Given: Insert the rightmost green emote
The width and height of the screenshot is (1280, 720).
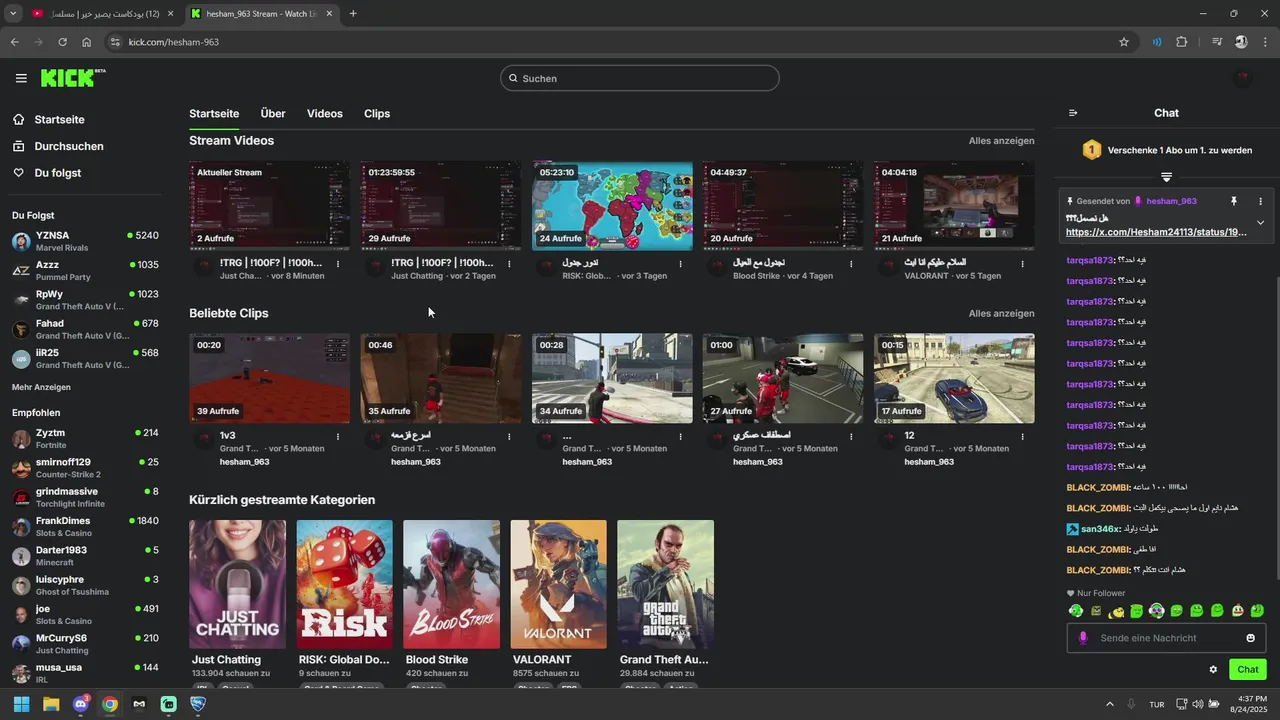Looking at the screenshot, I should pos(1257,611).
